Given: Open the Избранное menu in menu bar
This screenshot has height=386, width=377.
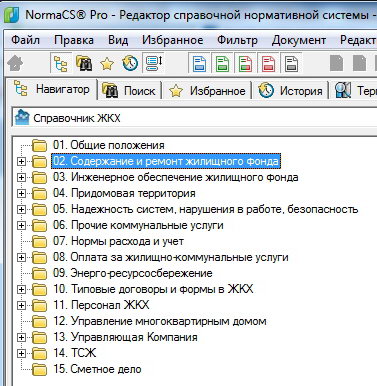Looking at the screenshot, I should 173,40.
